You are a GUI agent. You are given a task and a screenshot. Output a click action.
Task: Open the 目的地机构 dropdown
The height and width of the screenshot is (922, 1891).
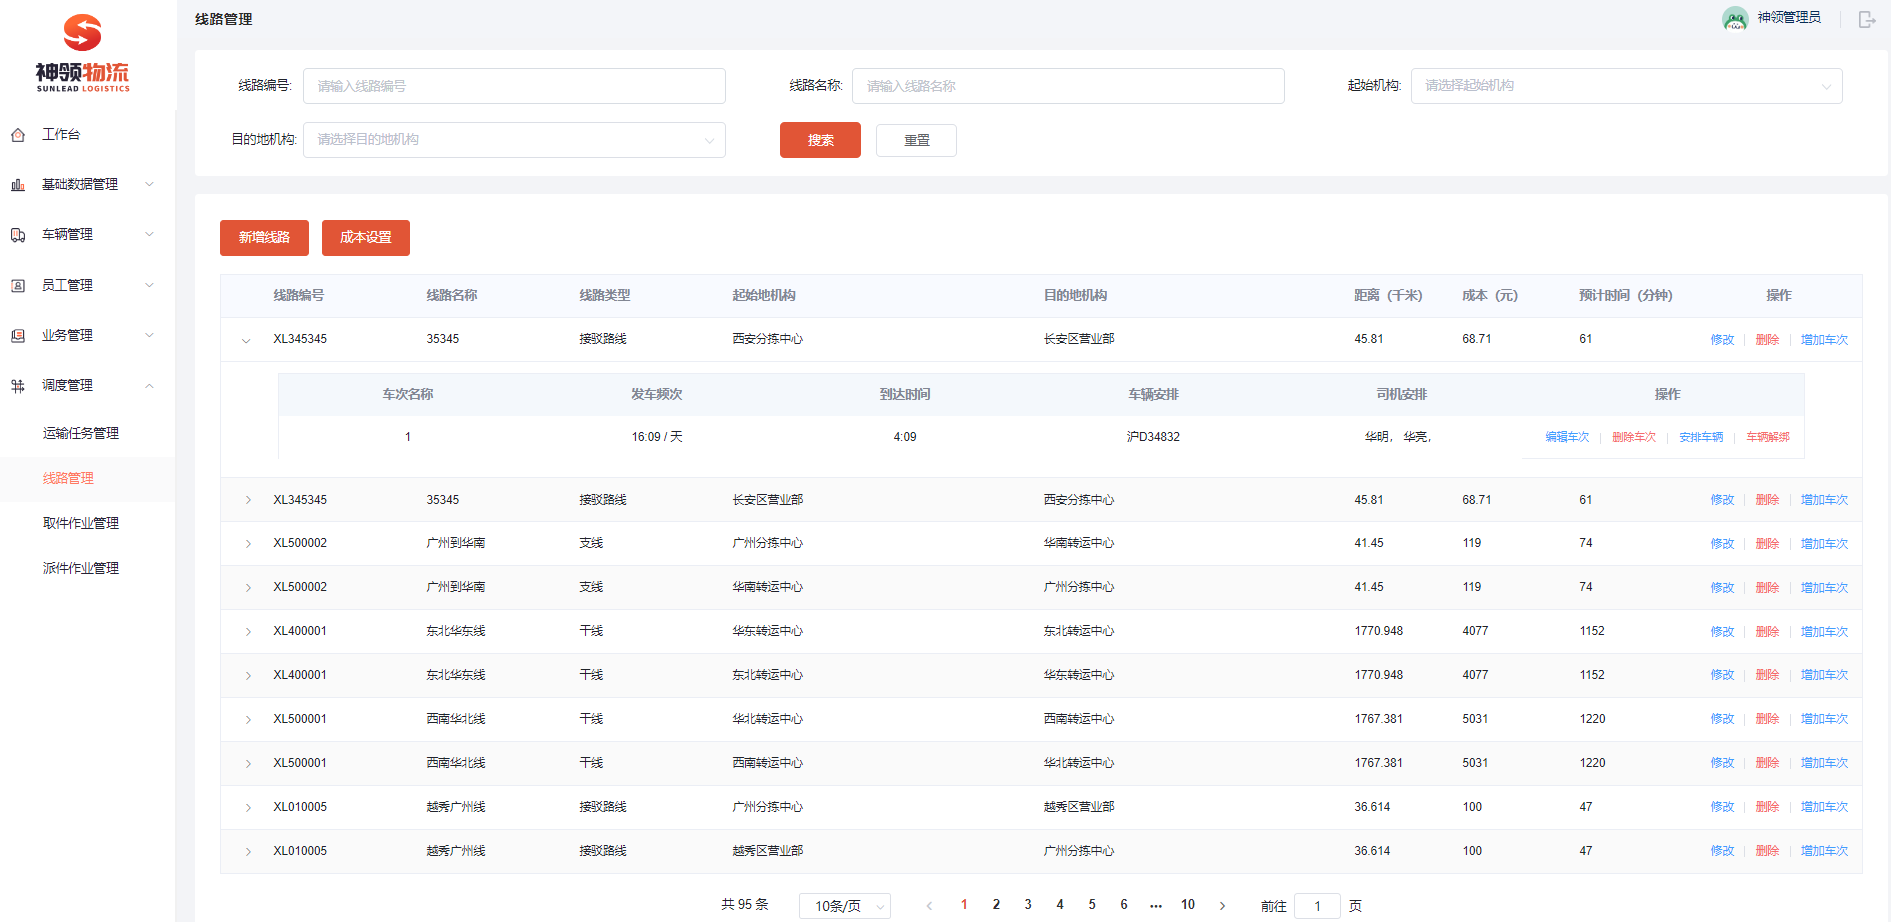pos(514,140)
